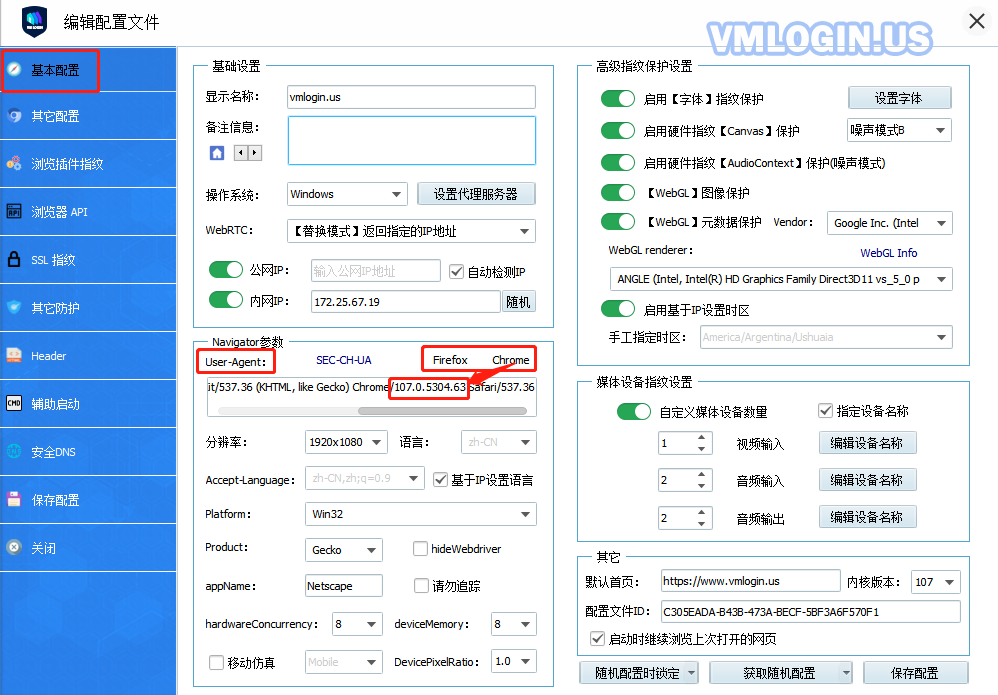The width and height of the screenshot is (998, 695).
Task: Check the 请勿追踪 checkbox
Action: [421, 586]
